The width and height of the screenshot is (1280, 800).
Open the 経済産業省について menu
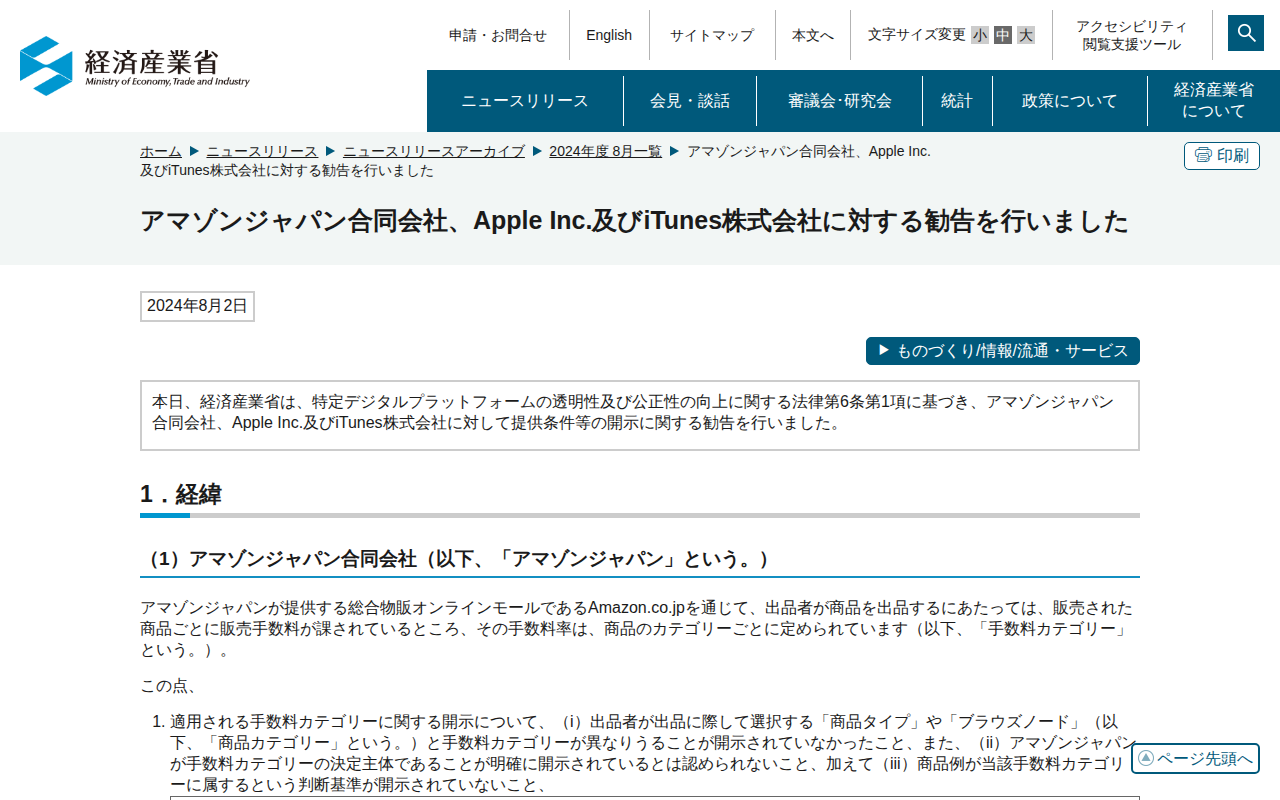1214,101
